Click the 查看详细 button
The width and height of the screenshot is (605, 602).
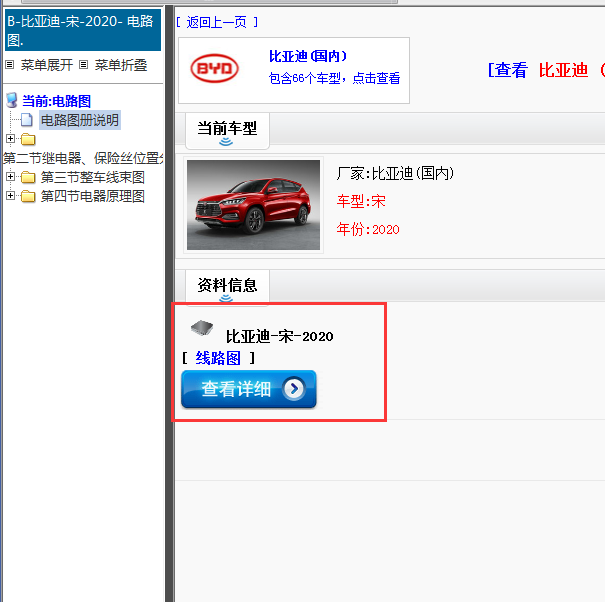point(248,389)
